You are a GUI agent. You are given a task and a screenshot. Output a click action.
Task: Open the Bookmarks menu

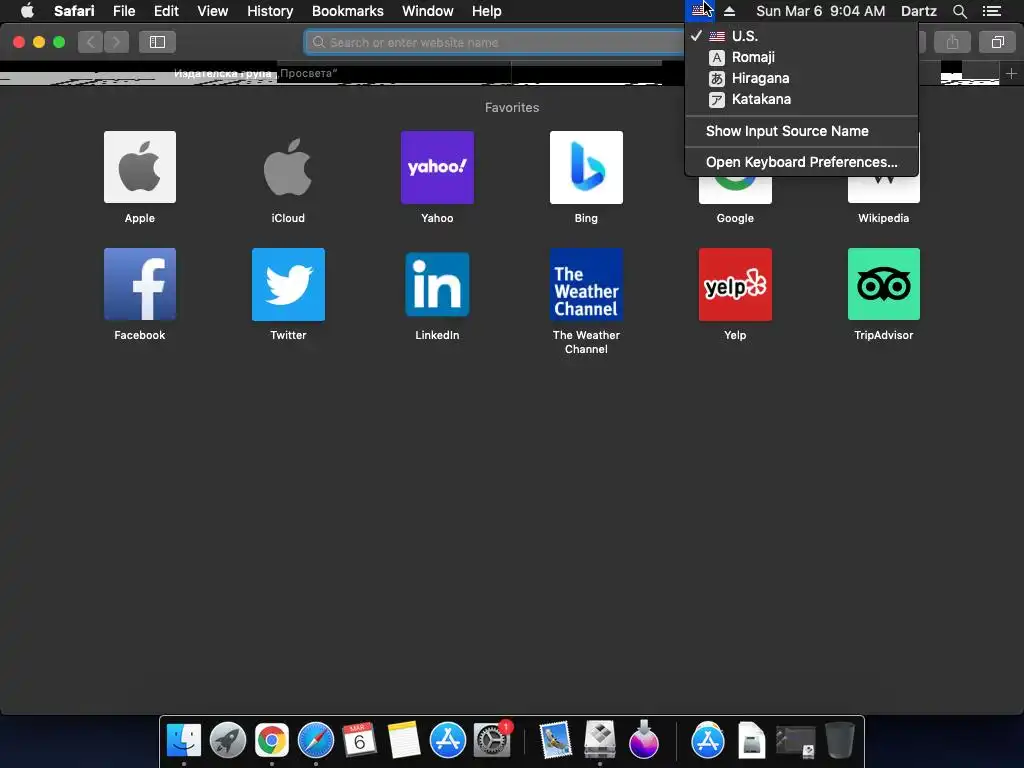[x=347, y=11]
